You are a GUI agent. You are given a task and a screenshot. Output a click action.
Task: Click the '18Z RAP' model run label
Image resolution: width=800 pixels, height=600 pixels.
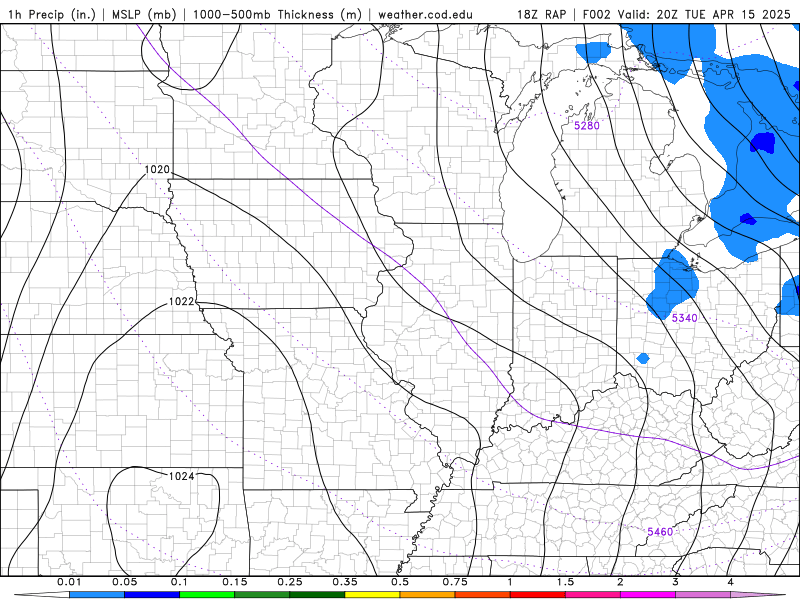[541, 14]
